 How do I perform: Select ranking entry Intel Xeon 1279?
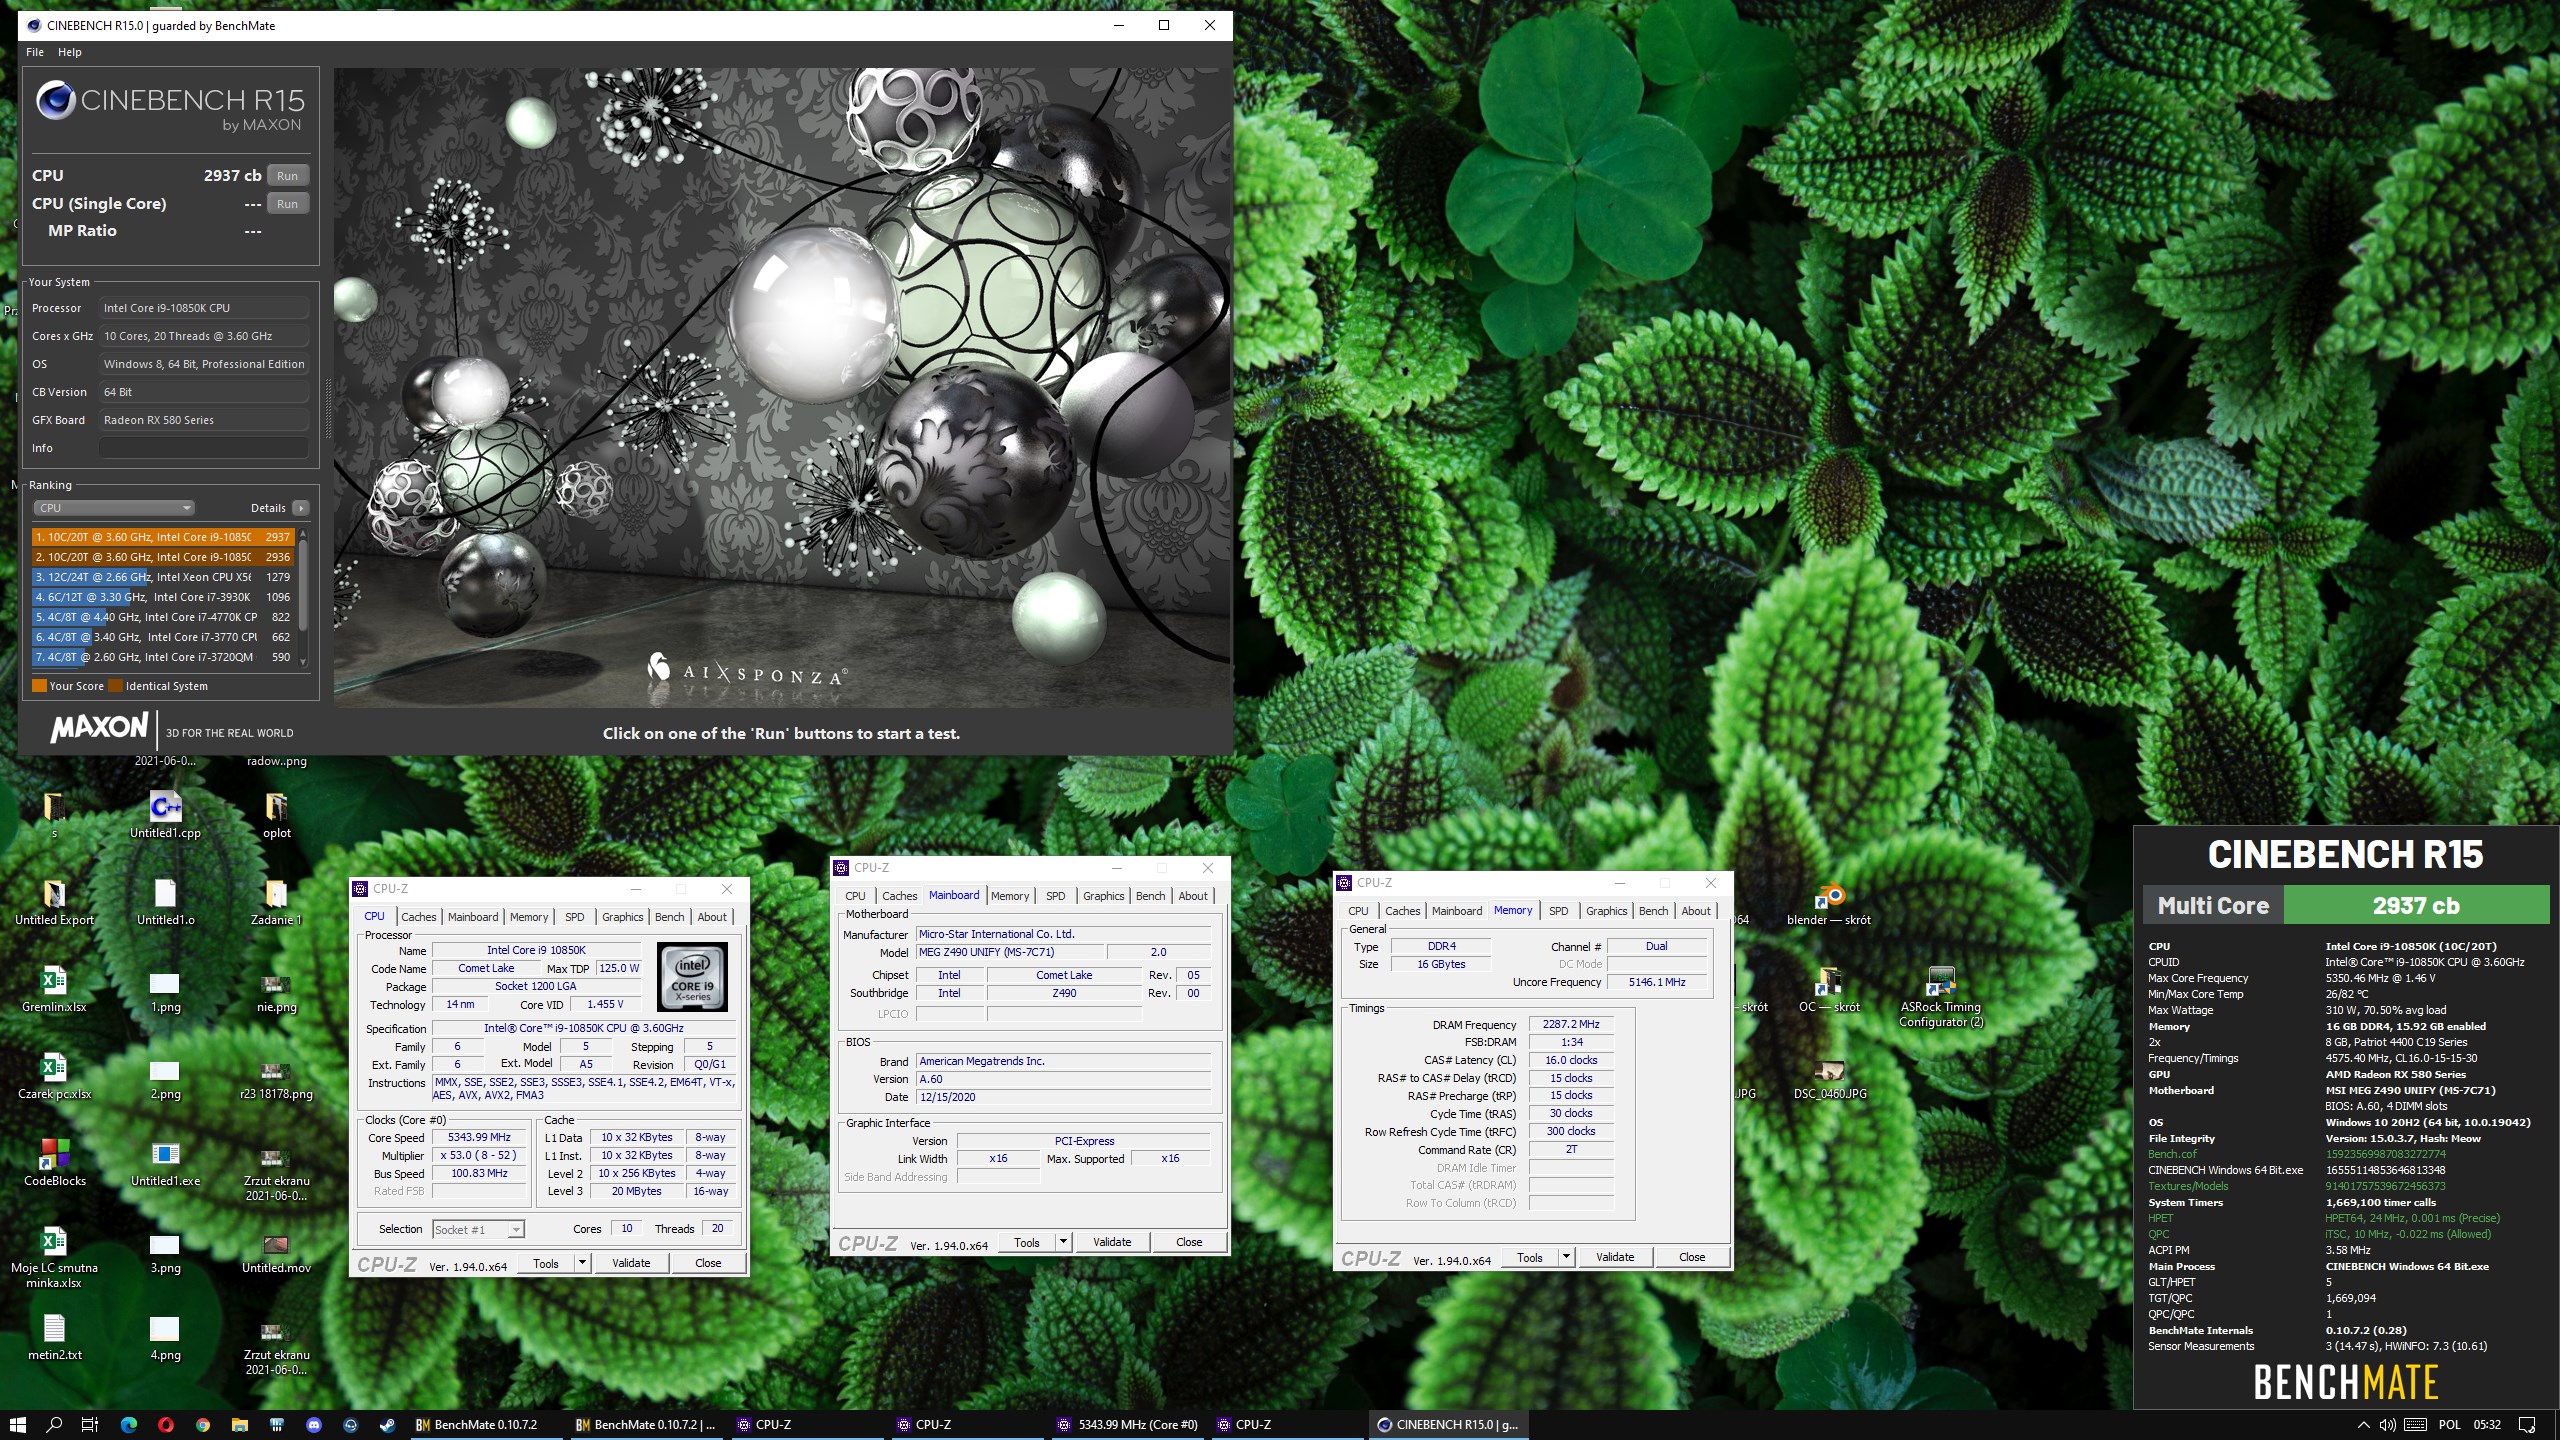(x=162, y=577)
